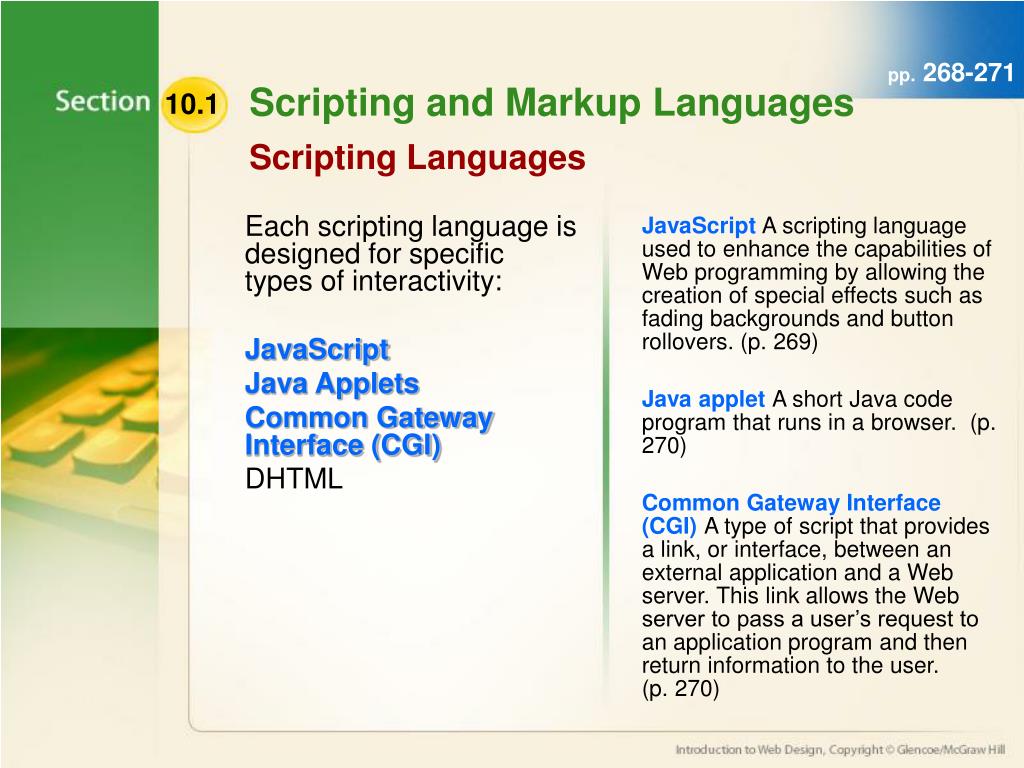Click the 'DHTML' list item

tap(294, 479)
